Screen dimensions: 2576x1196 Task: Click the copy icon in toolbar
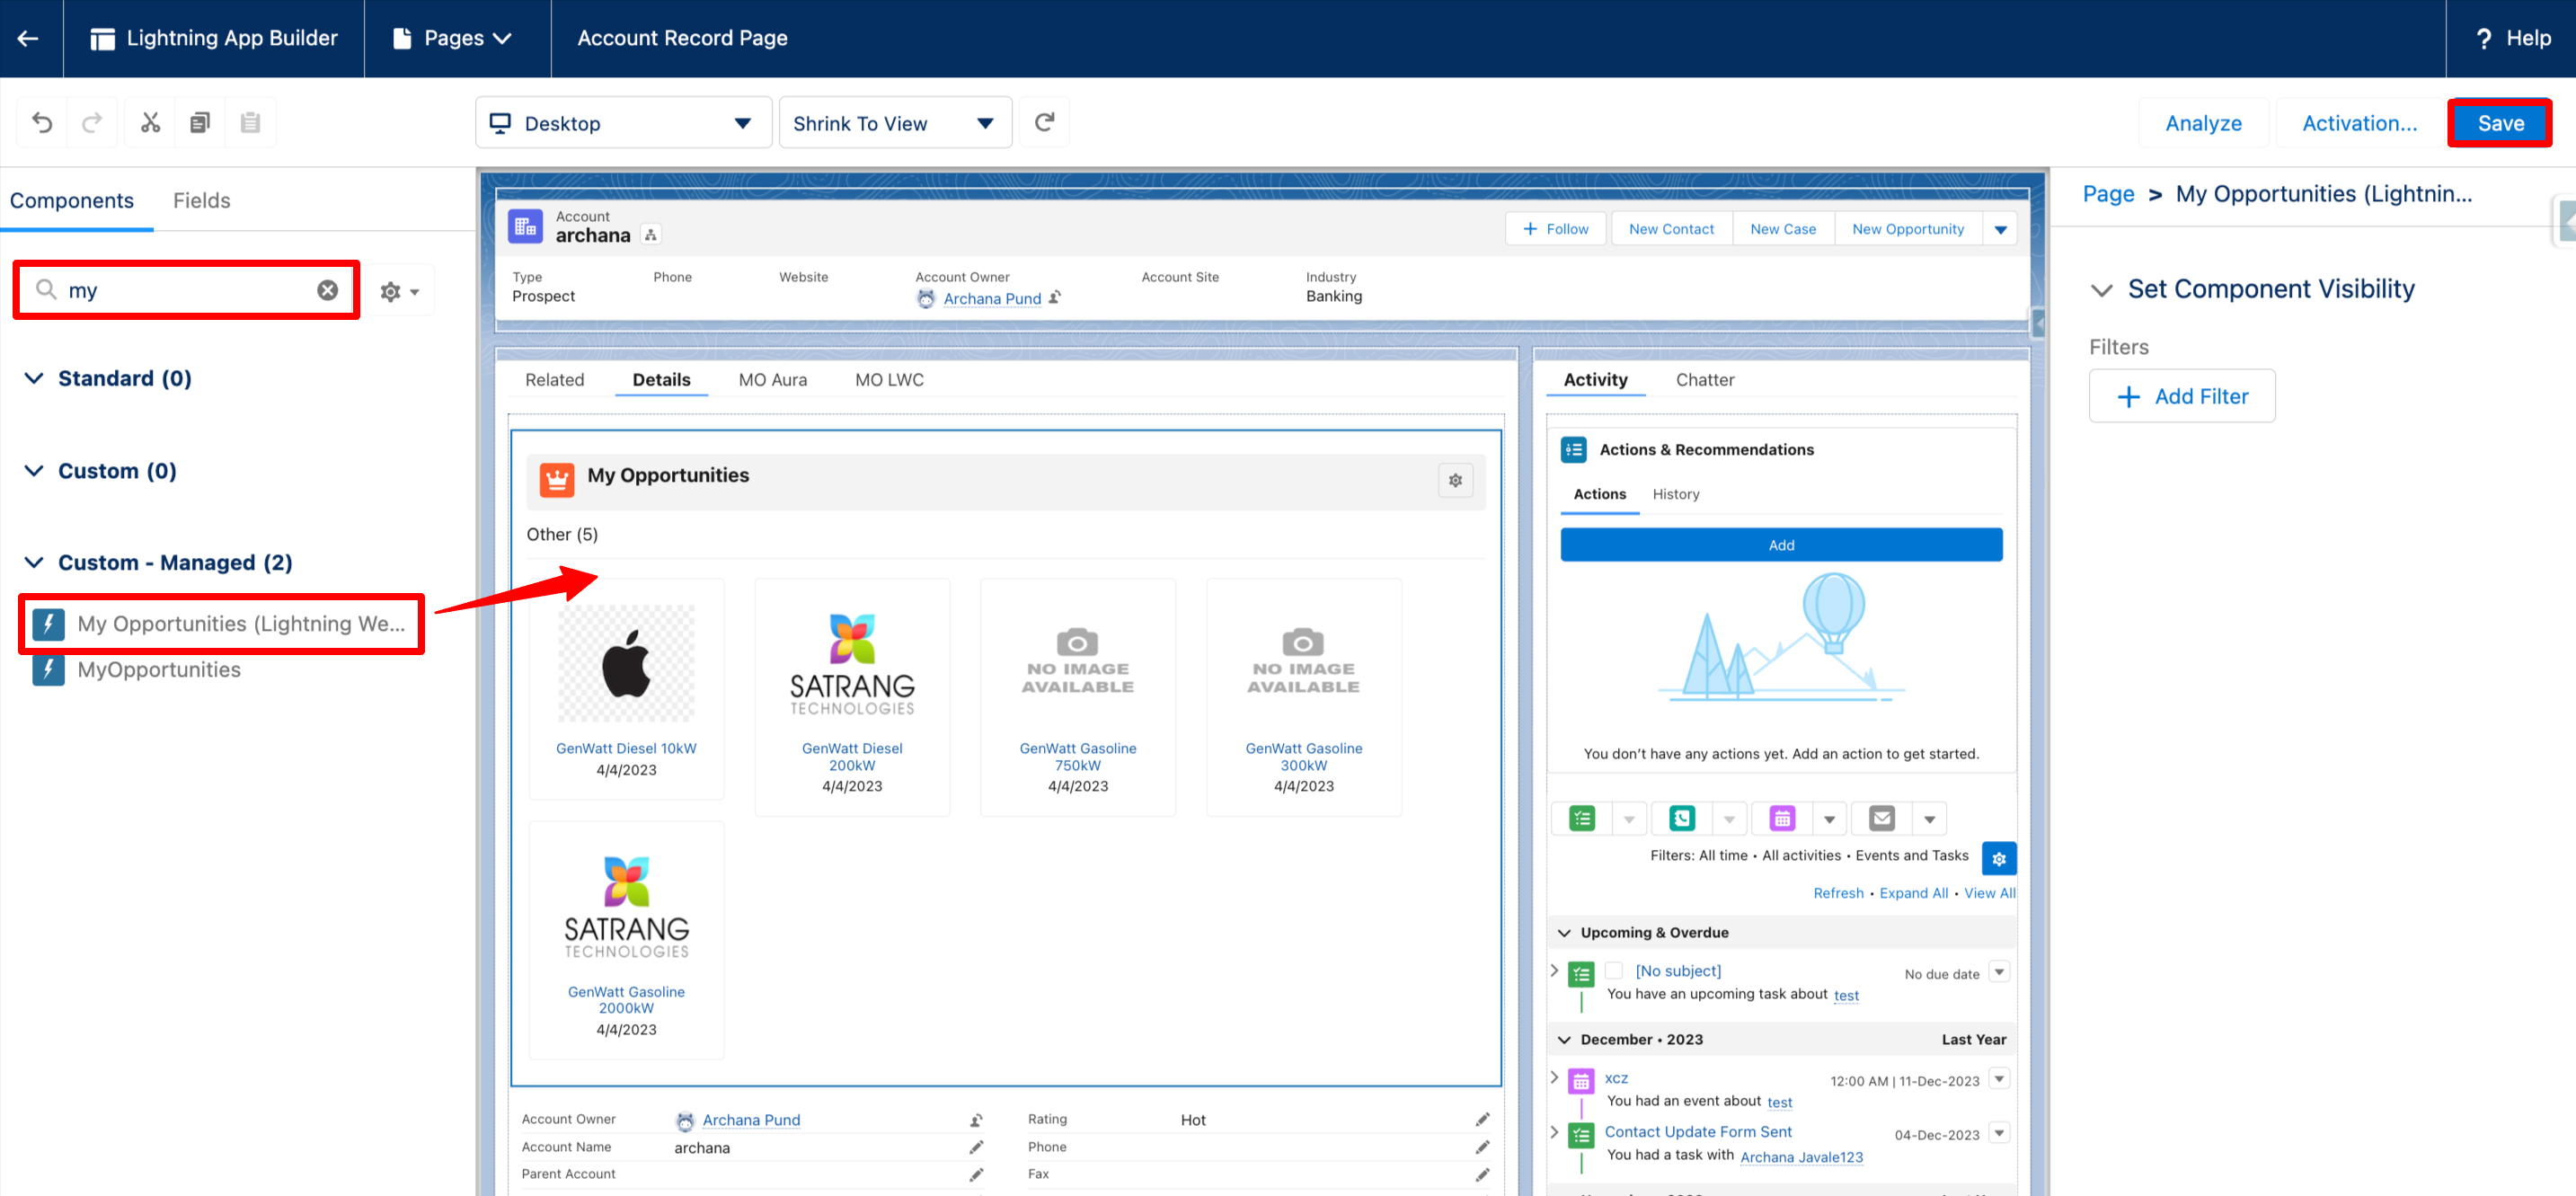pyautogui.click(x=200, y=123)
